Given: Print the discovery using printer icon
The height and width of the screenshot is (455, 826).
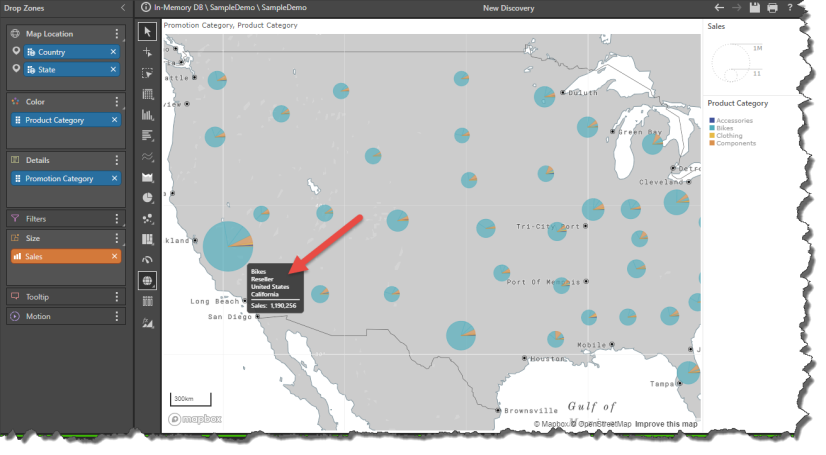Looking at the screenshot, I should click(x=772, y=8).
